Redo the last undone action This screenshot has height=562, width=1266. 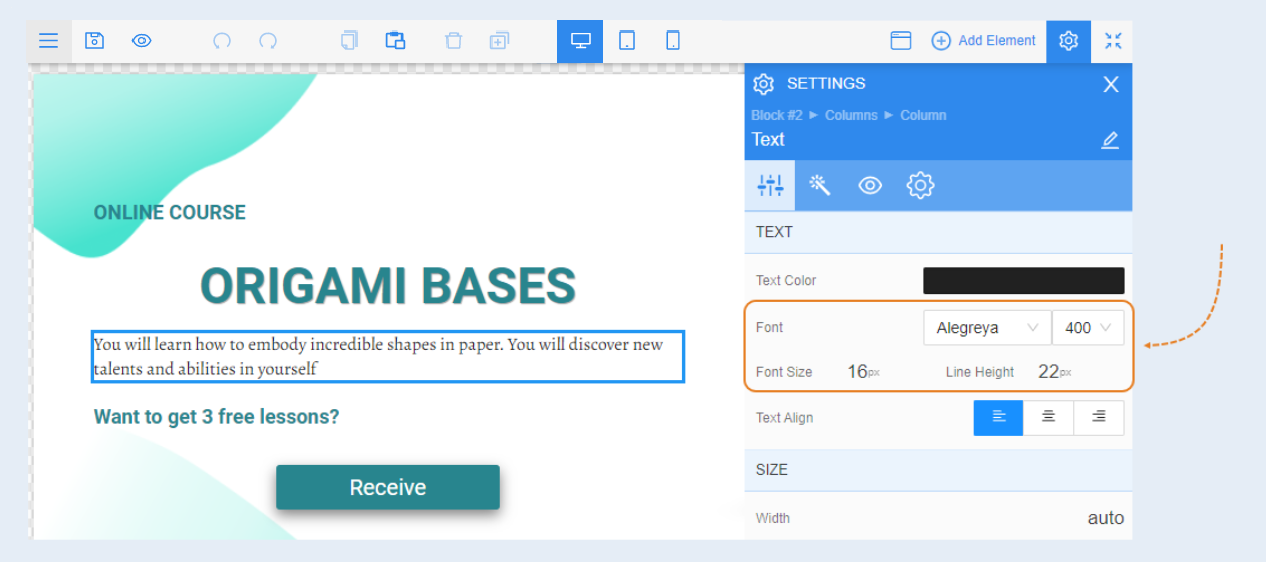[268, 41]
